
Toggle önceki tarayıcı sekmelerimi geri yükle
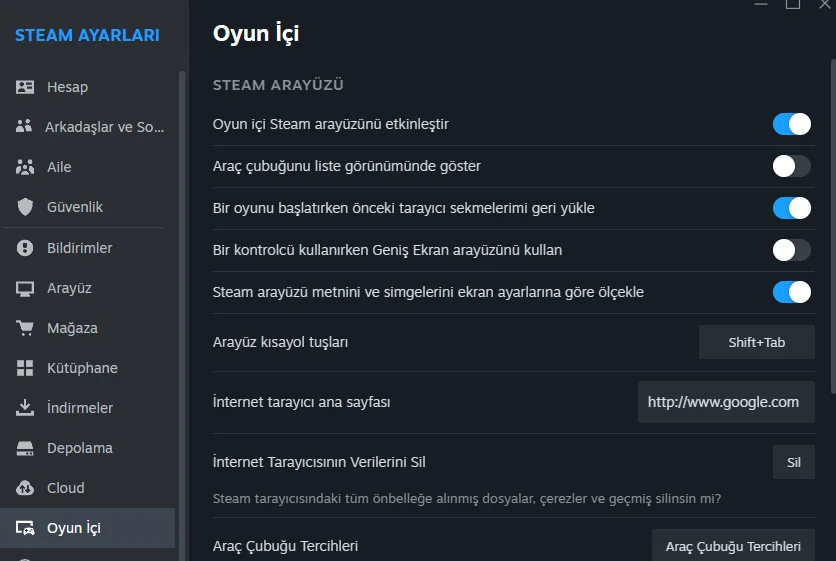(792, 208)
